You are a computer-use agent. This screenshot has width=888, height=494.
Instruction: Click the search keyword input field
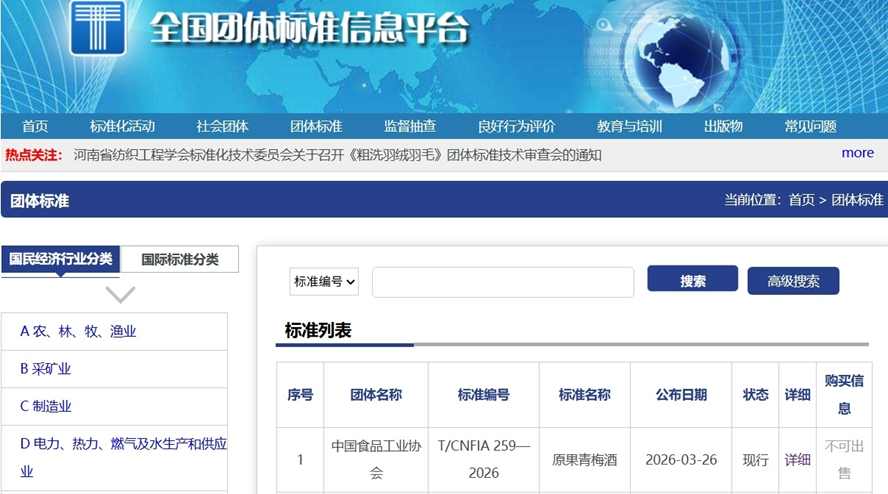(502, 282)
